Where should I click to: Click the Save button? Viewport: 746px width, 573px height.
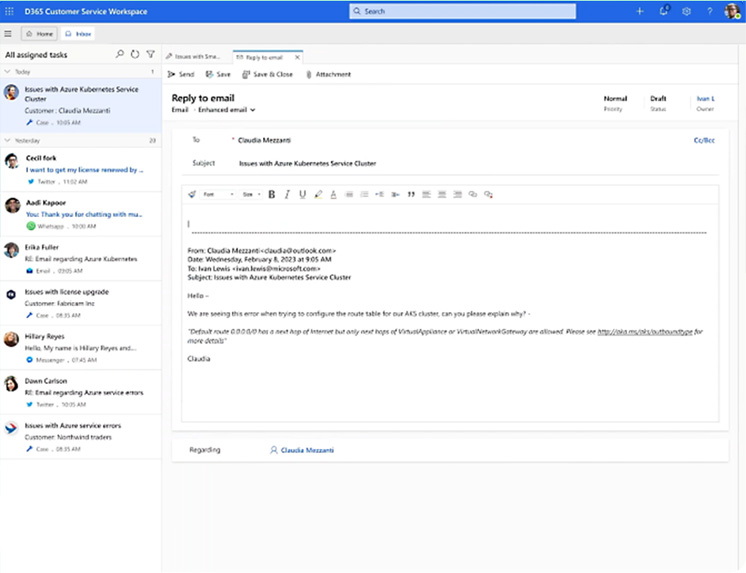coord(218,74)
